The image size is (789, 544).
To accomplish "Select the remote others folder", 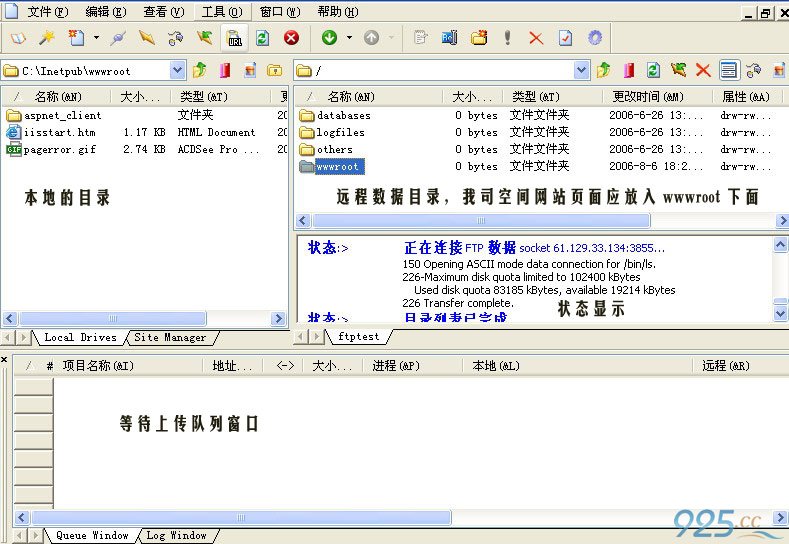I will 326,149.
